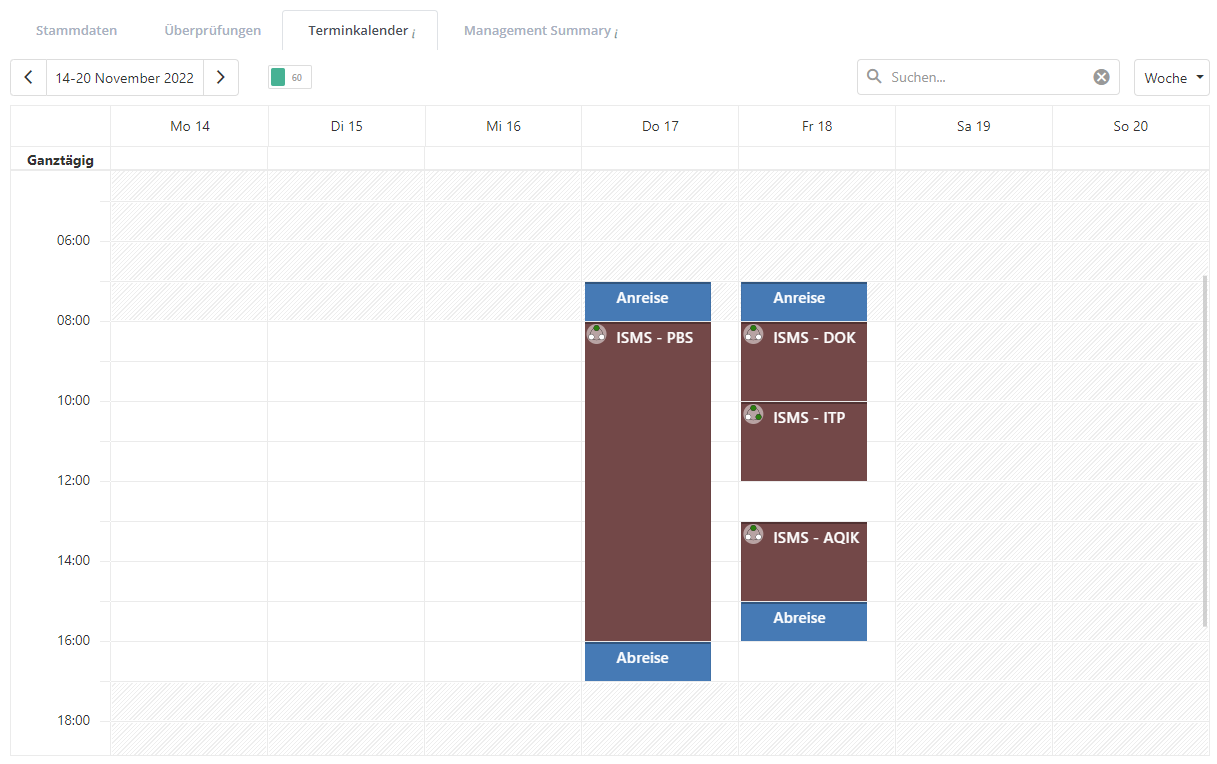Click audit icon on ISMS - DOK event
Image resolution: width=1217 pixels, height=764 pixels.
pos(753,335)
